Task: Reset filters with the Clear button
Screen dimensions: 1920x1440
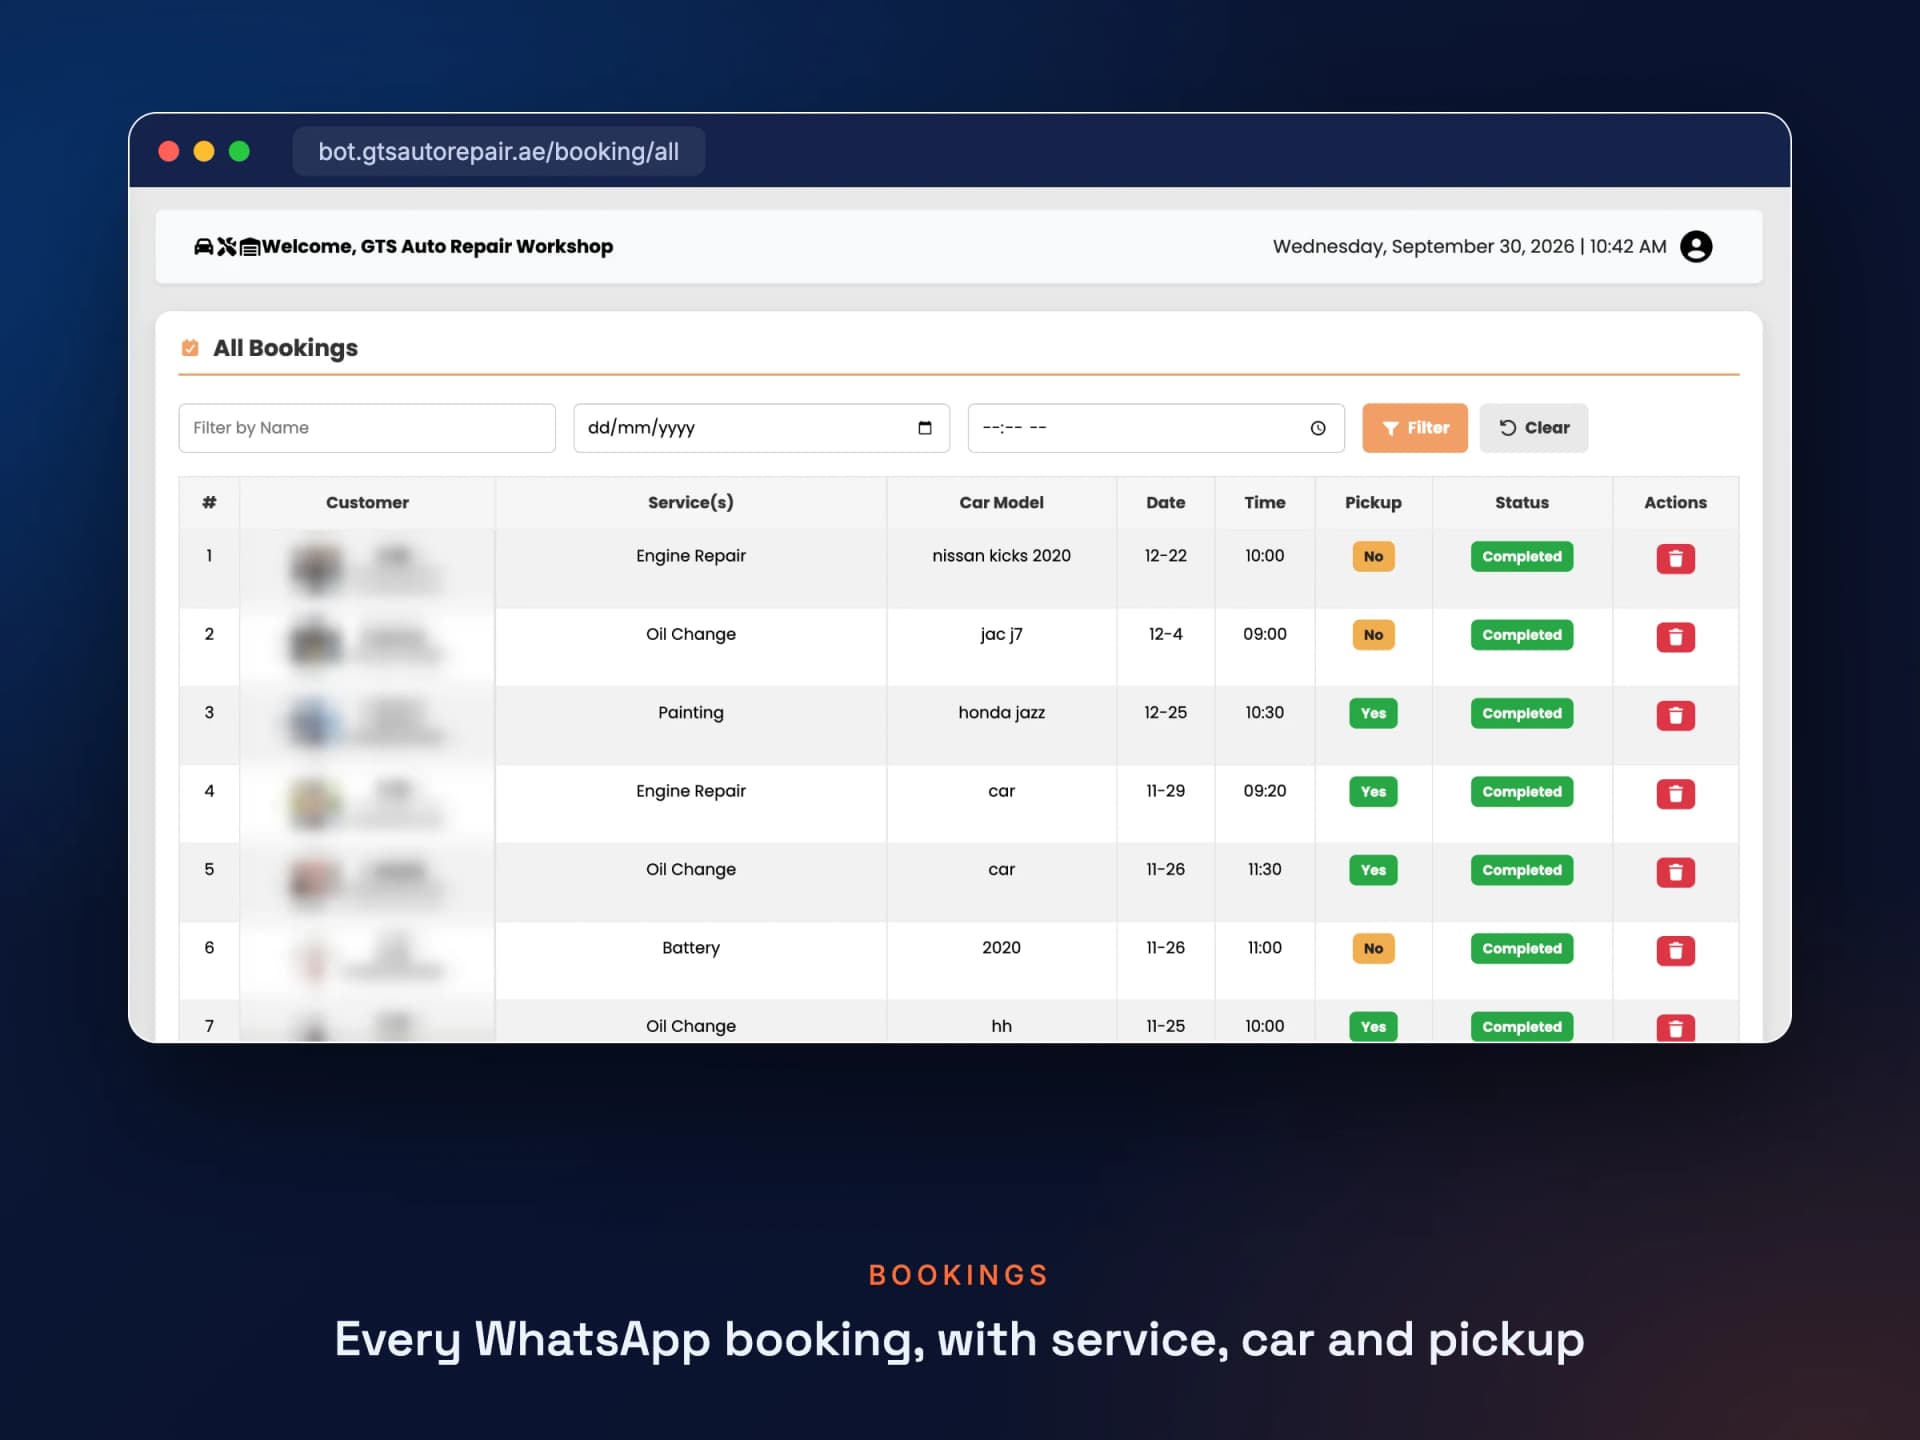Action: [1533, 428]
